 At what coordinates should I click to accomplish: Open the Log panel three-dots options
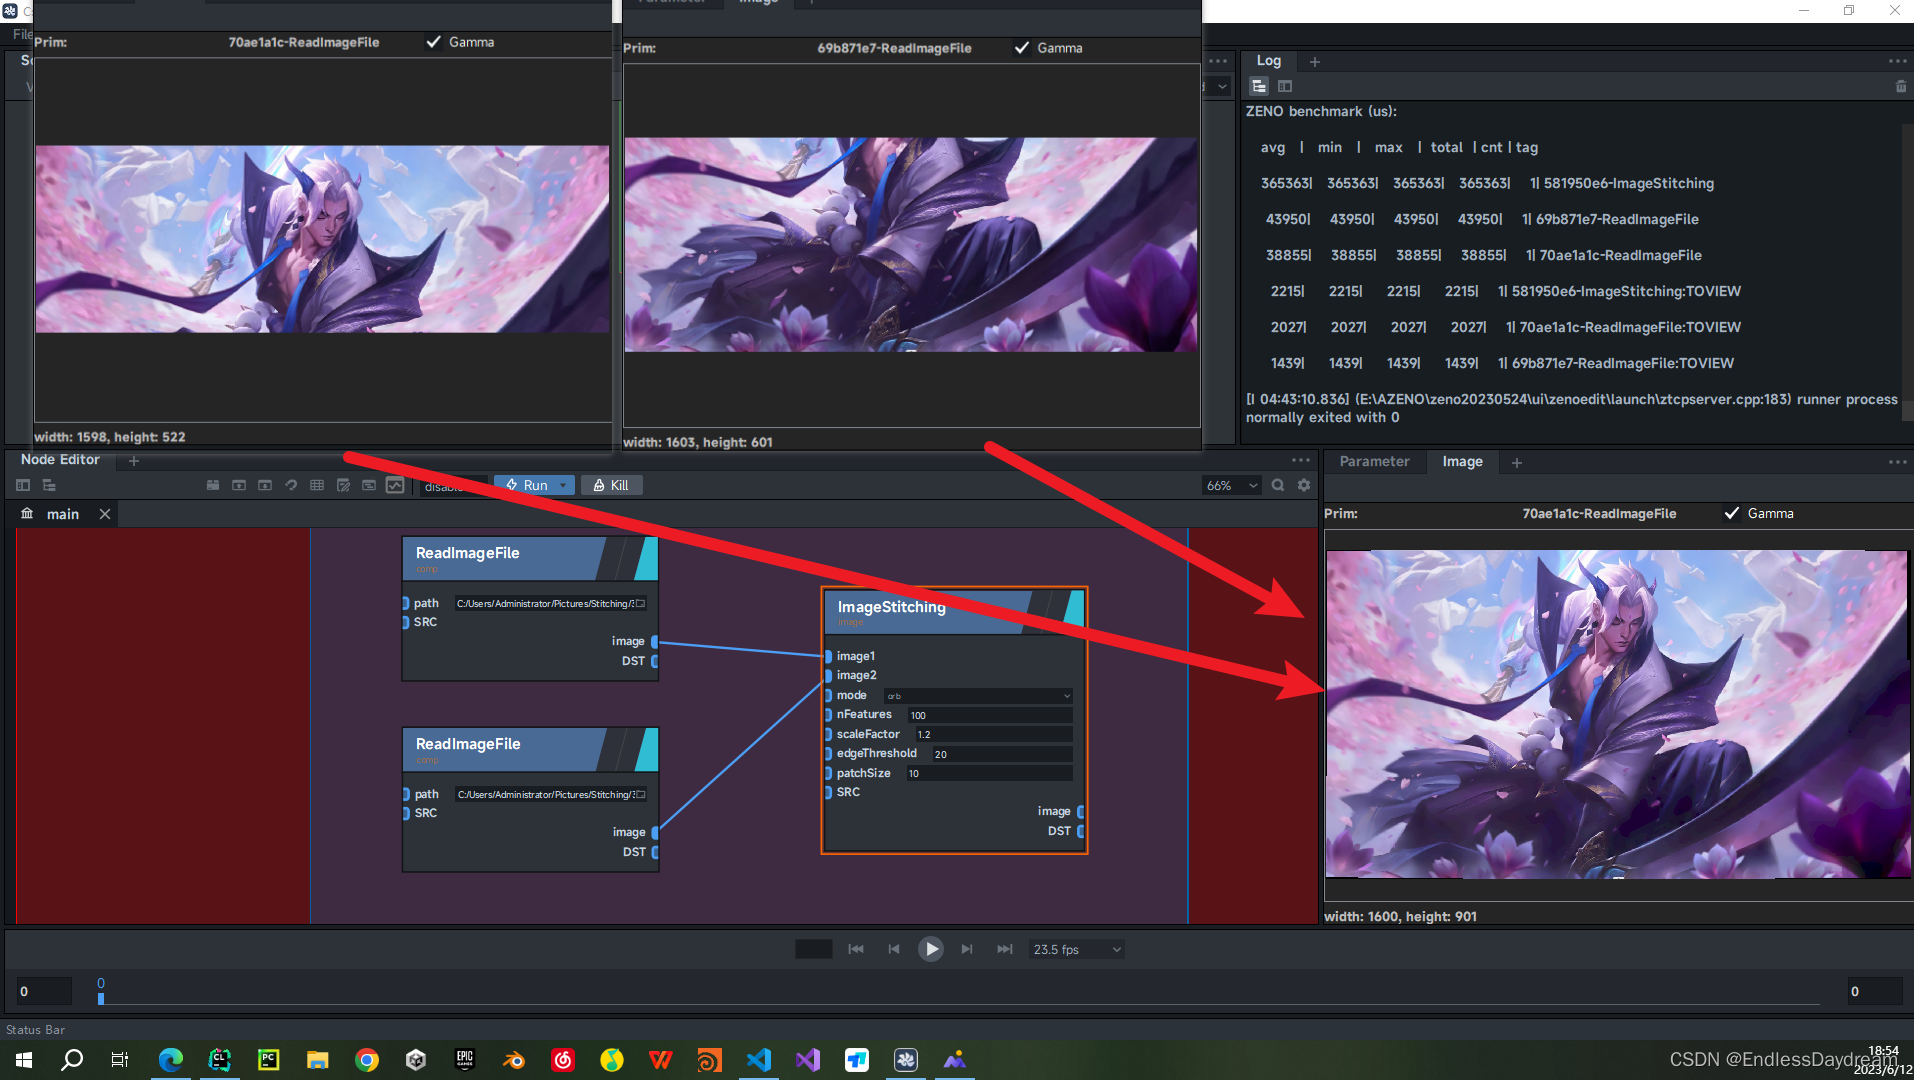(x=1897, y=61)
